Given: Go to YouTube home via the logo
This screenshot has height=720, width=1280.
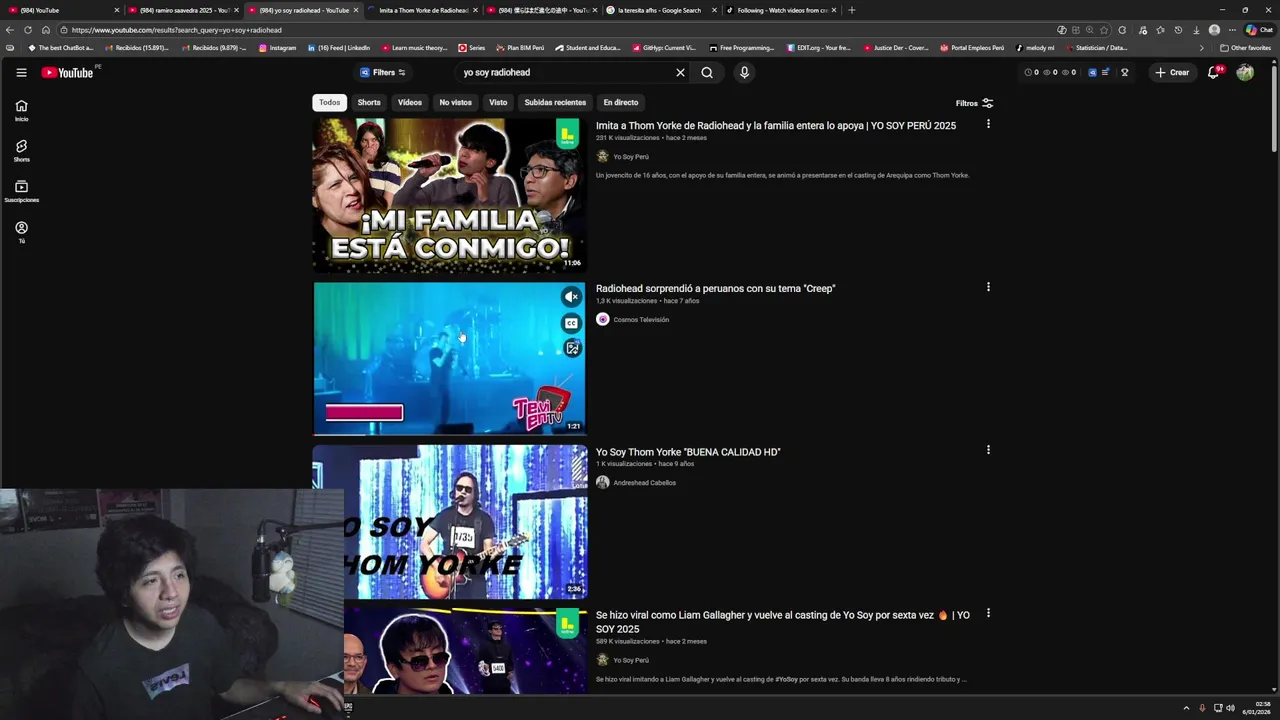Looking at the screenshot, I should click(x=67, y=72).
